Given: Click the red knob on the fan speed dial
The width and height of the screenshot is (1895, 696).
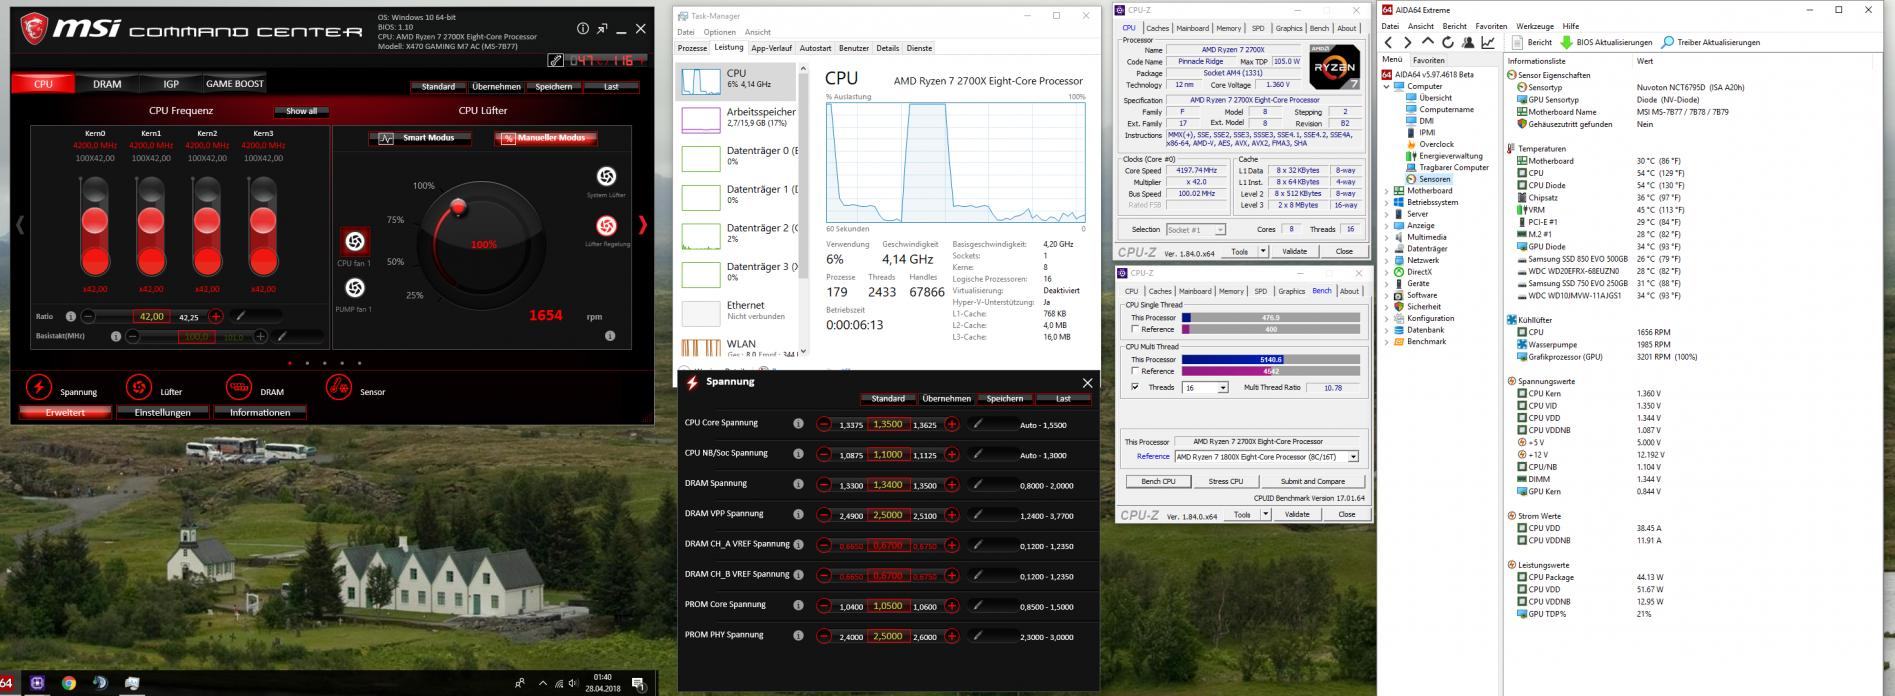Looking at the screenshot, I should pyautogui.click(x=458, y=207).
